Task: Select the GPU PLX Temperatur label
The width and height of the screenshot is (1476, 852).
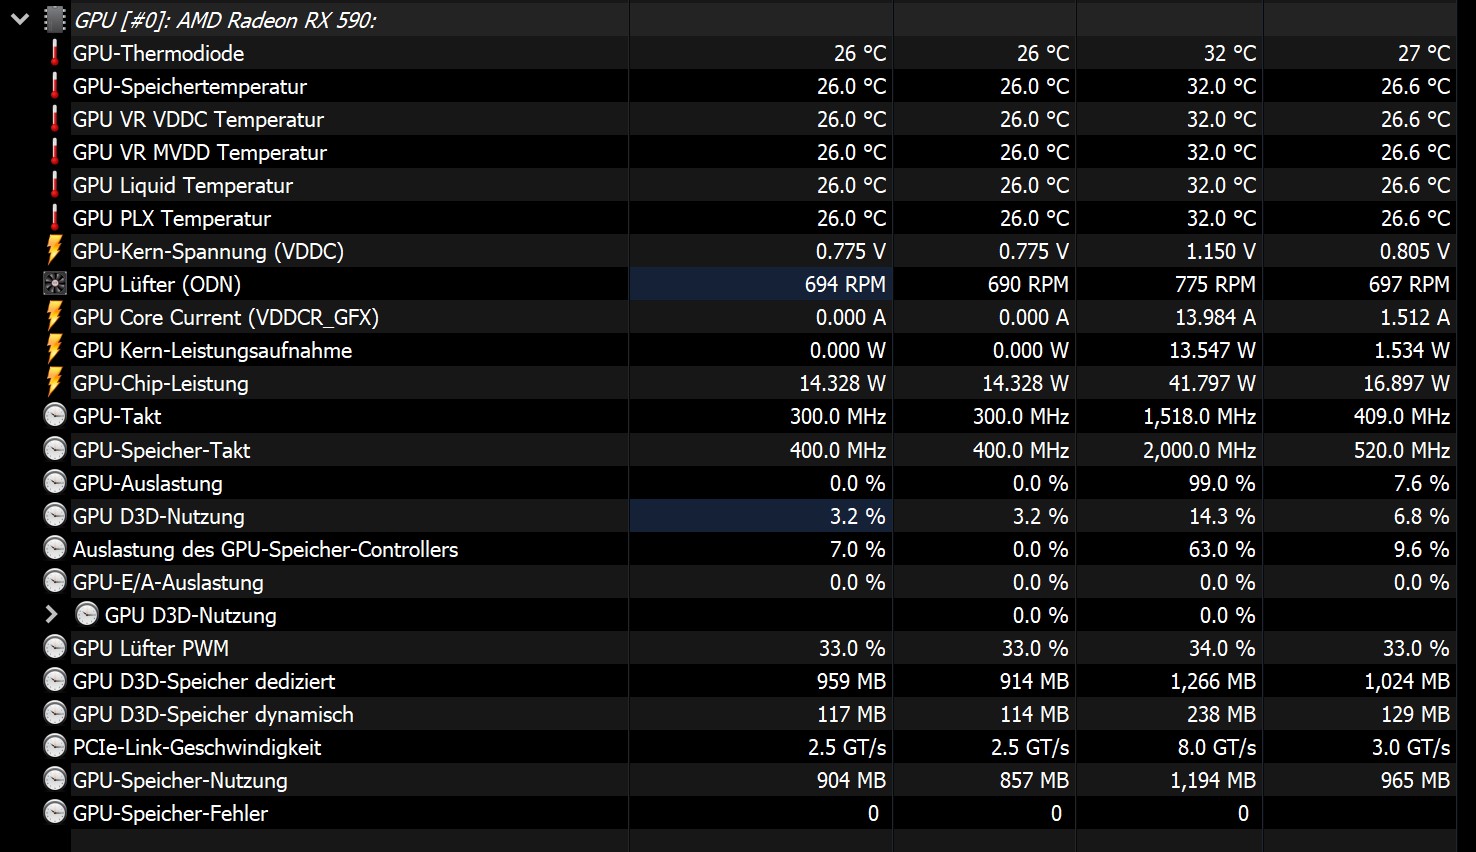Action: [x=172, y=218]
